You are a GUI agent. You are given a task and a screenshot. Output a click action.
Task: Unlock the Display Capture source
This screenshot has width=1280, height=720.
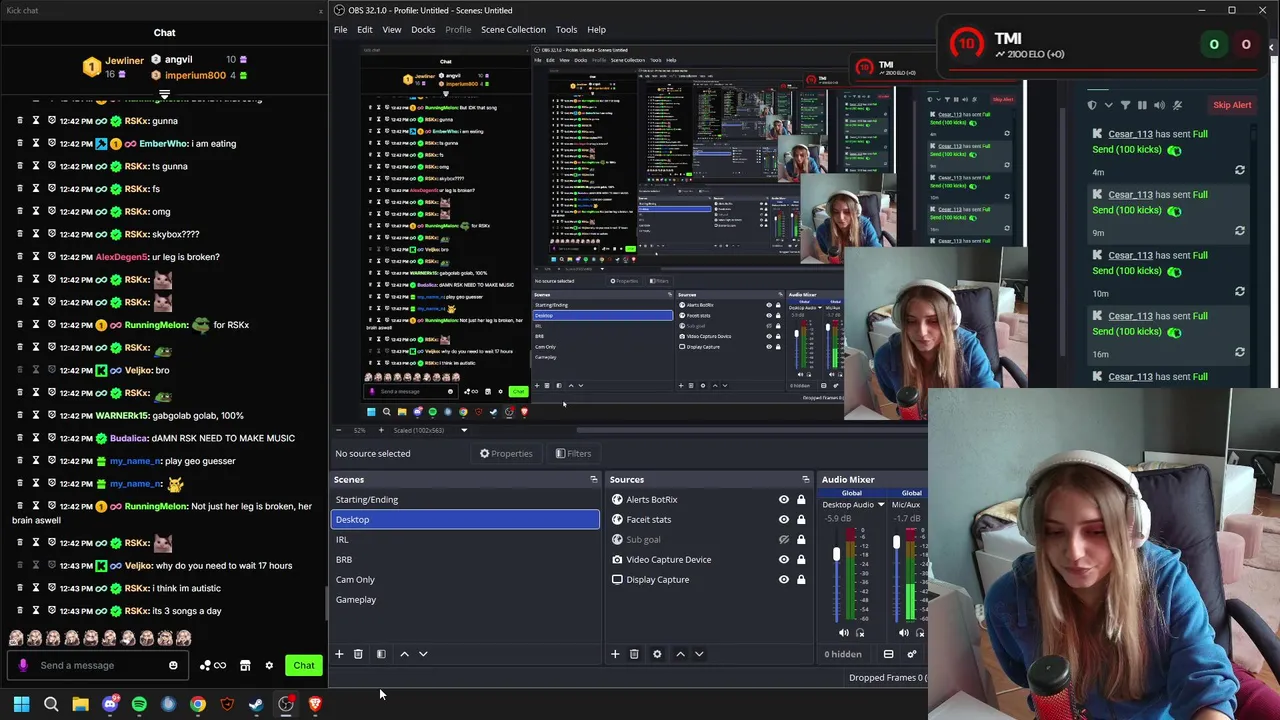[x=801, y=580]
